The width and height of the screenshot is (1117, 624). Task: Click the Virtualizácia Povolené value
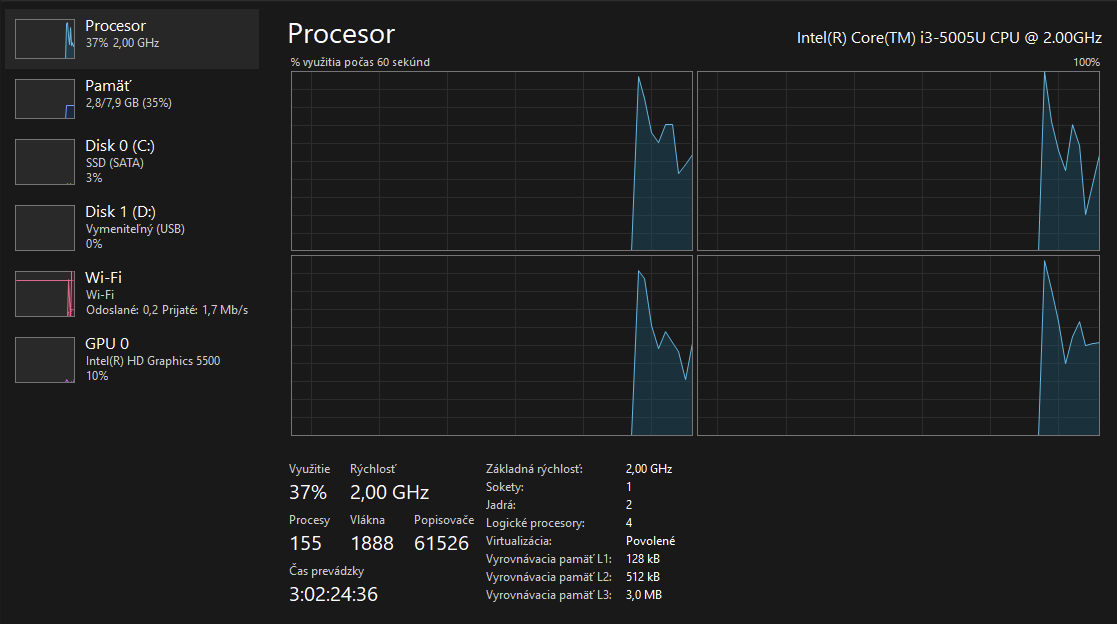(650, 541)
